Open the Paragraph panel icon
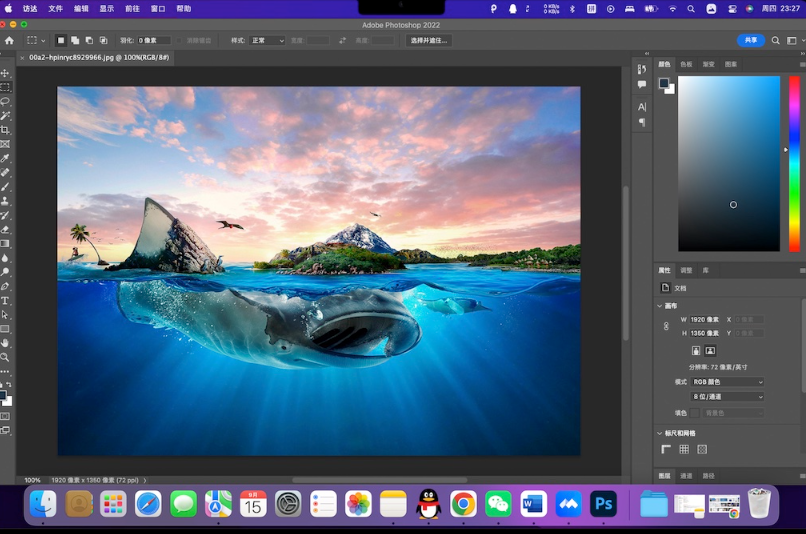This screenshot has width=806, height=534. pyautogui.click(x=642, y=122)
